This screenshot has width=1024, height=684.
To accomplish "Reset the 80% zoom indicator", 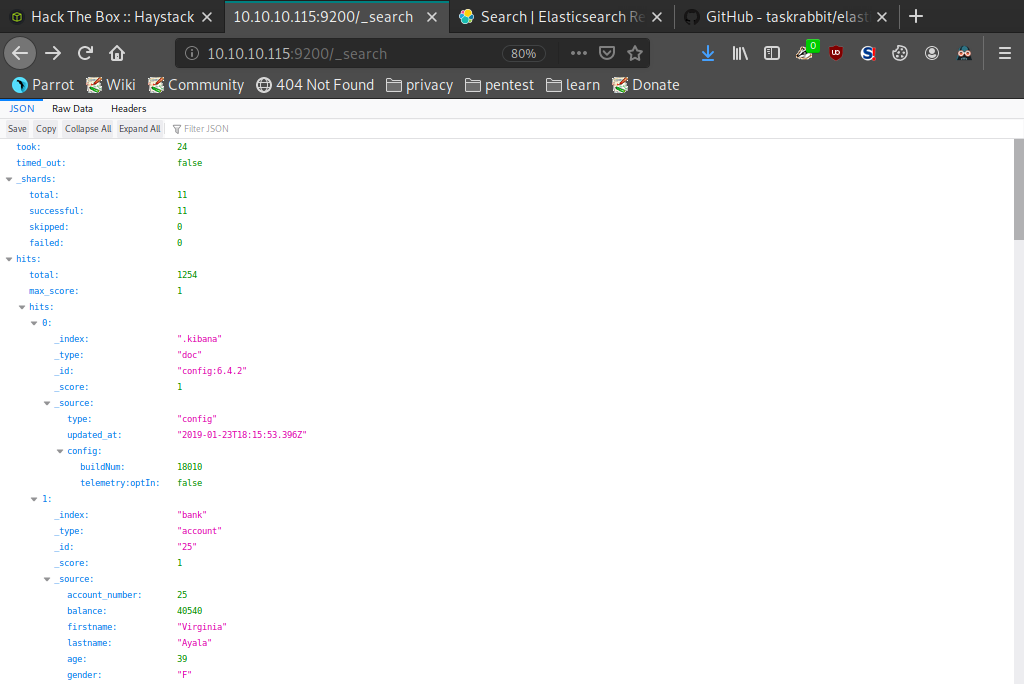I will click(523, 54).
